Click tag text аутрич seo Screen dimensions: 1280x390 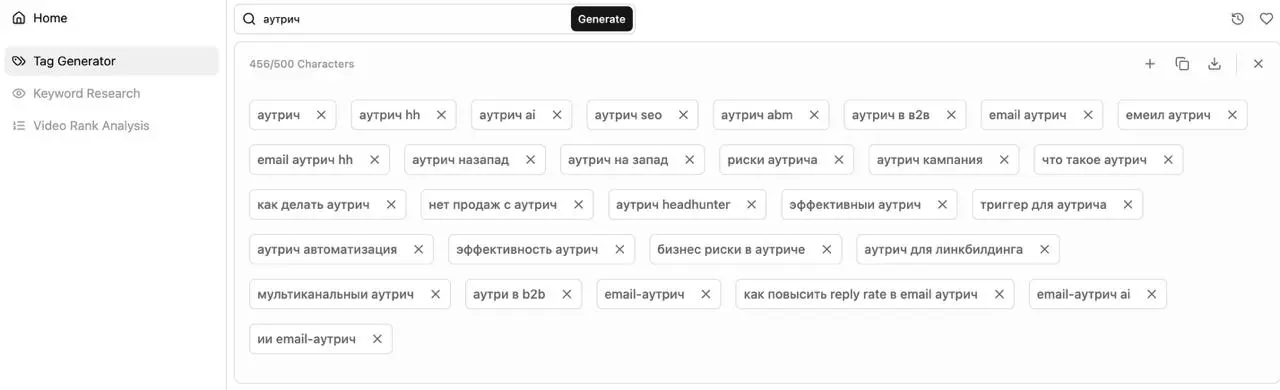coord(628,115)
